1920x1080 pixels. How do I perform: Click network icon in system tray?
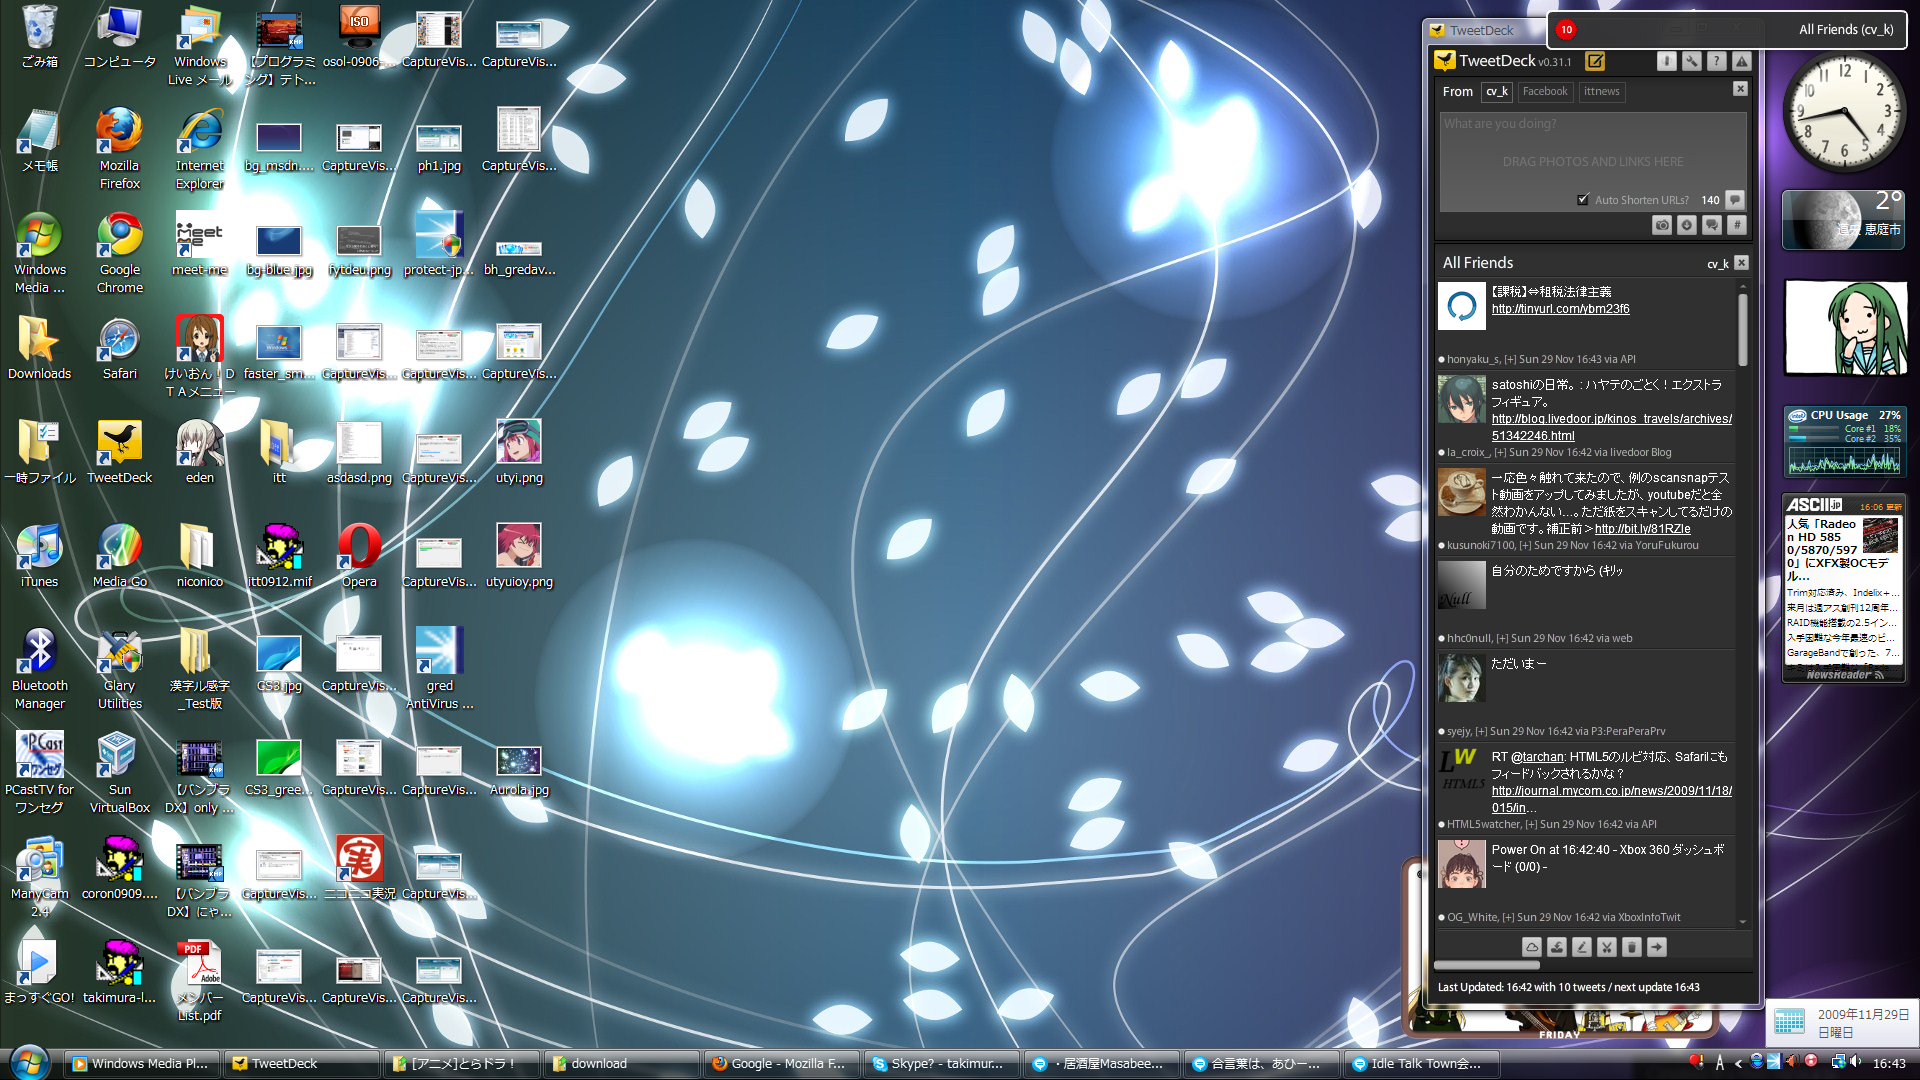[1837, 1062]
